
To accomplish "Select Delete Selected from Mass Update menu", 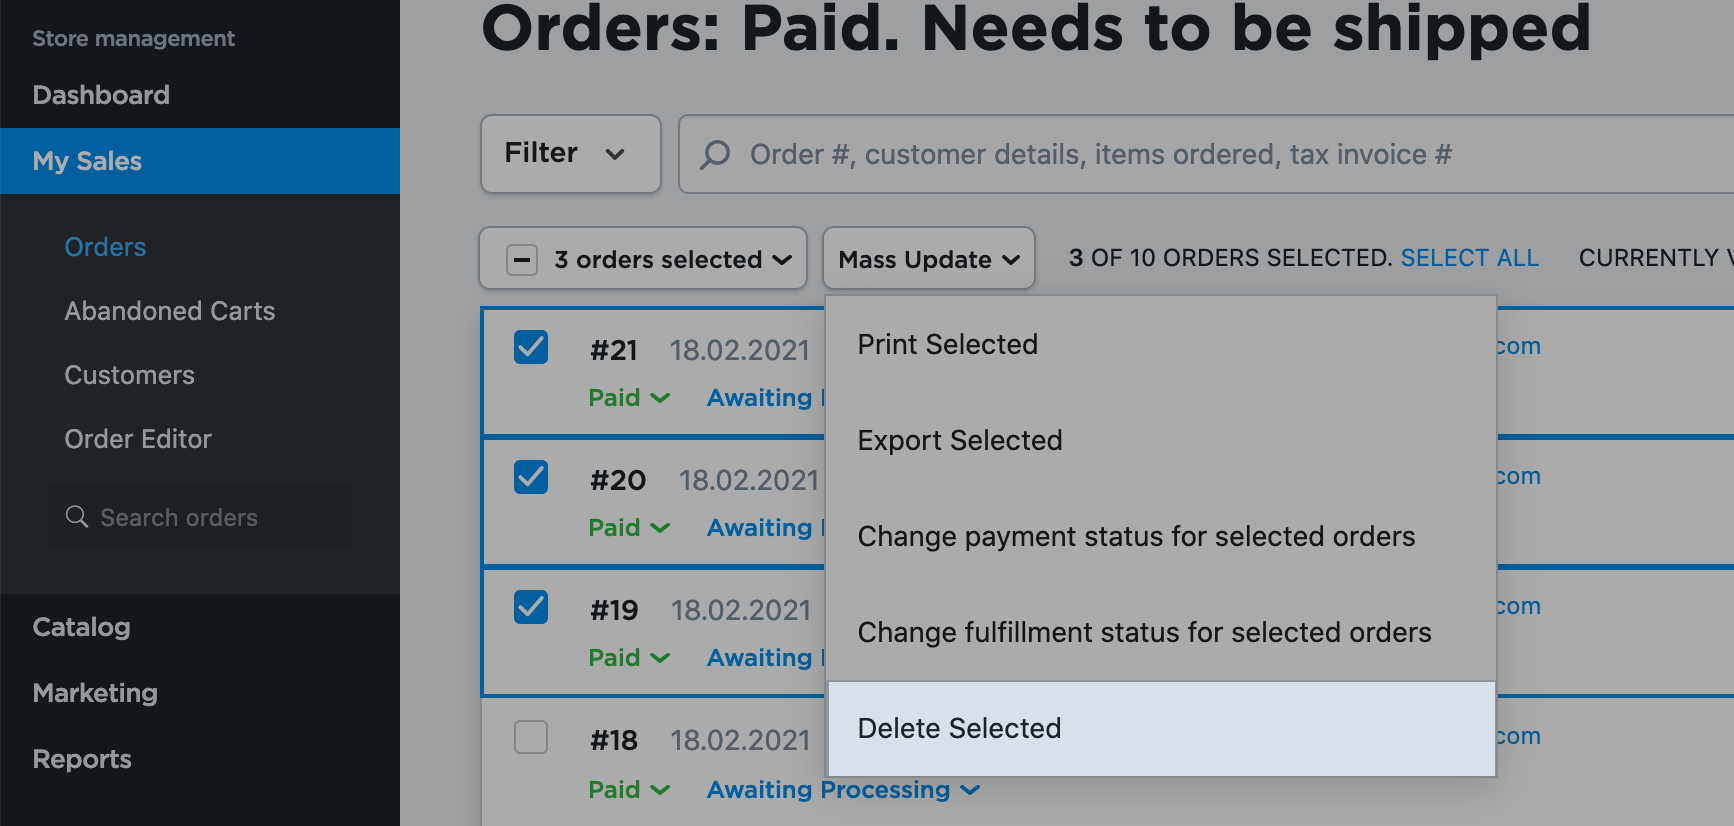I will (959, 728).
